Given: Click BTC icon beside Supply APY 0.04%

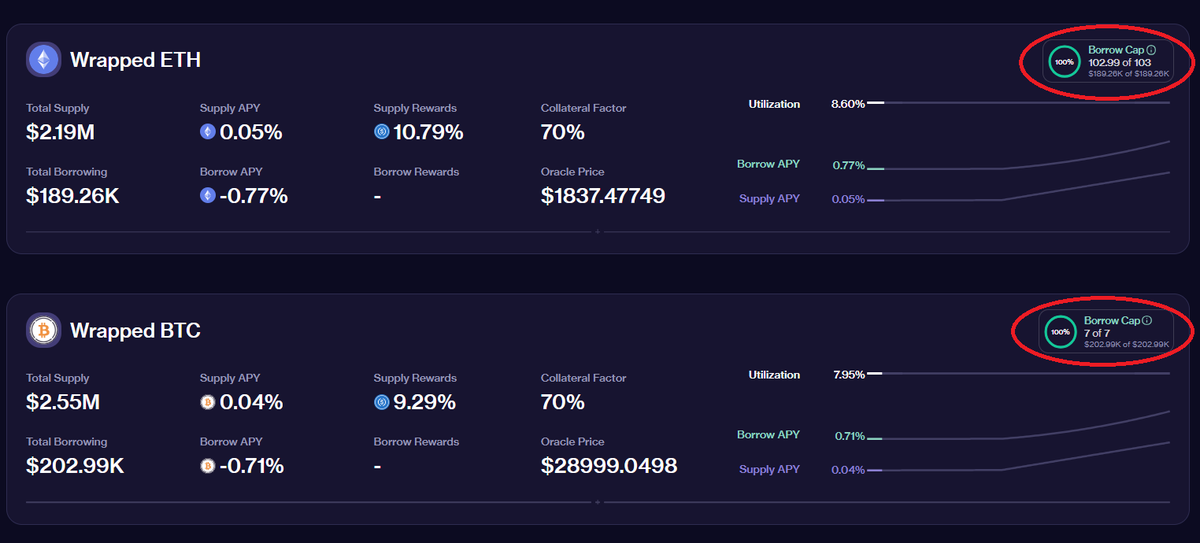Looking at the screenshot, I should click(x=208, y=403).
